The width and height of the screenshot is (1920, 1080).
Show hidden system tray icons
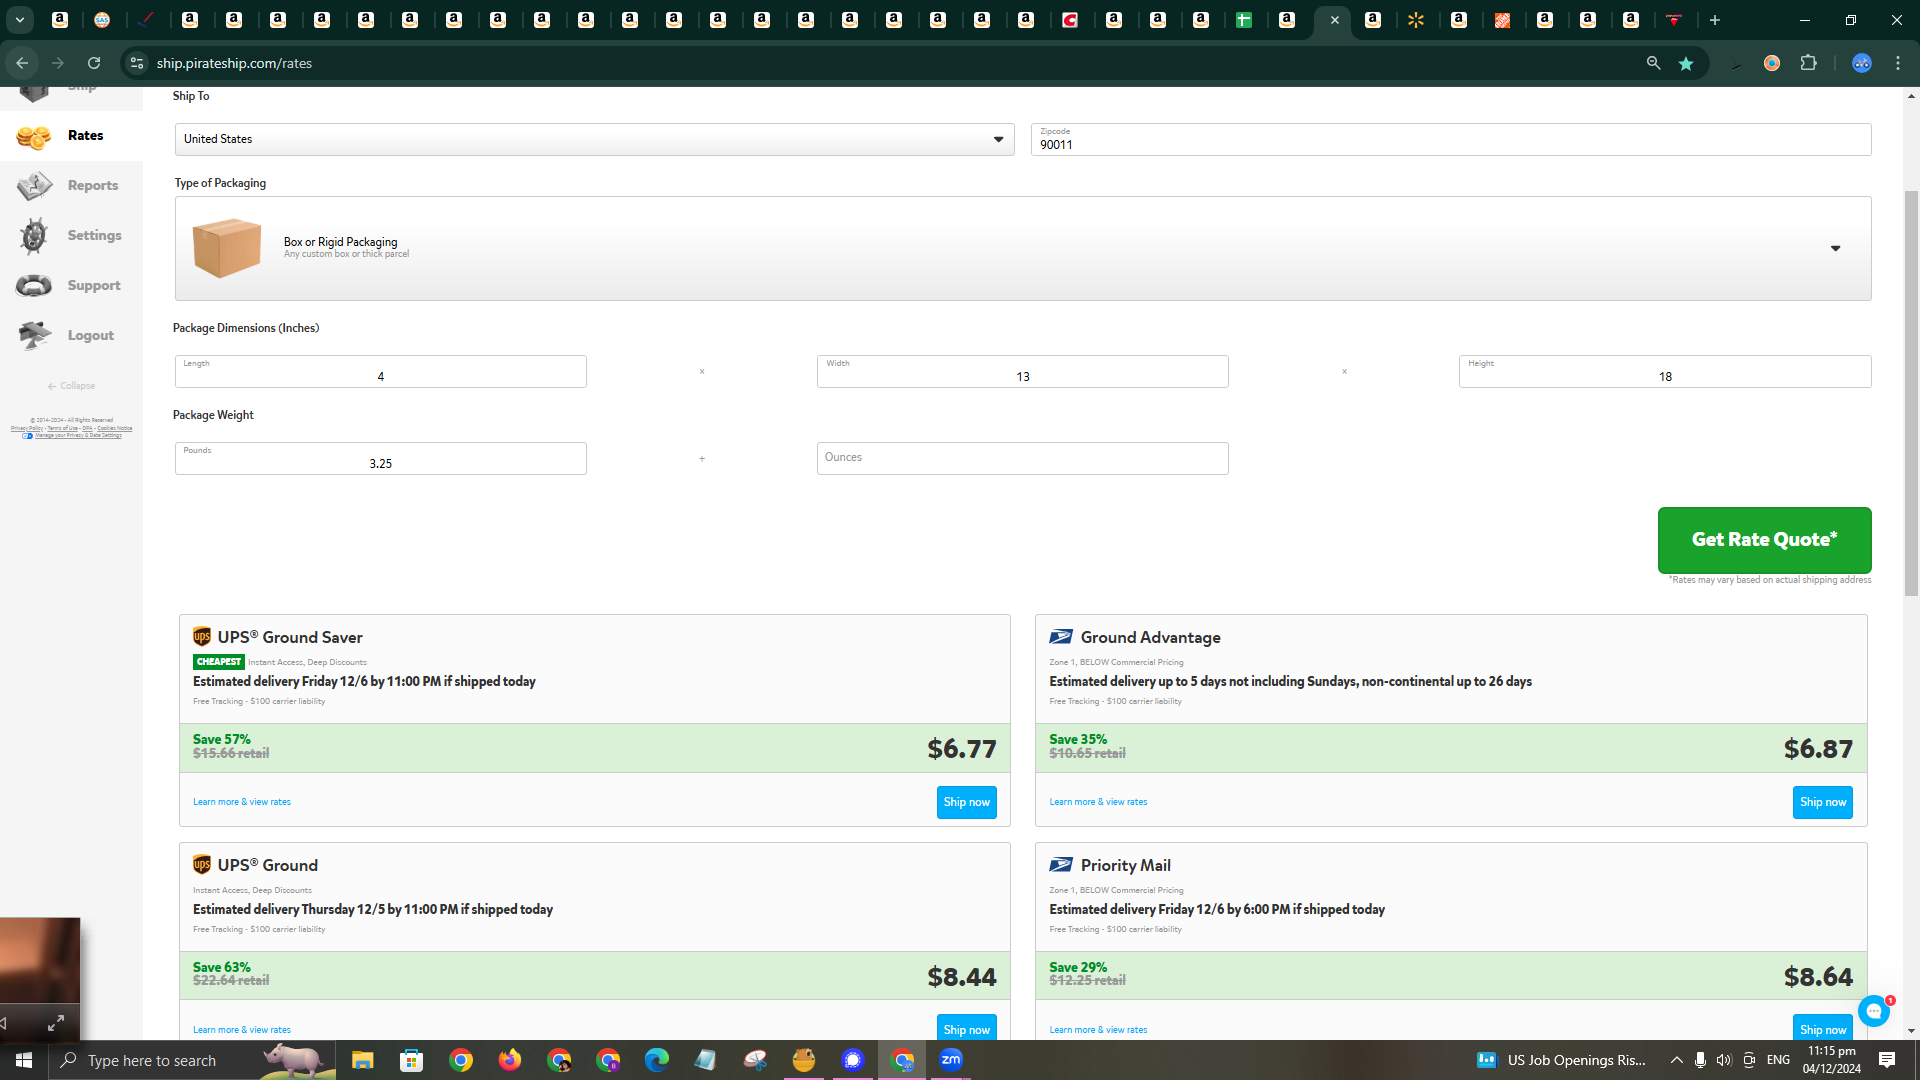[x=1676, y=1060]
